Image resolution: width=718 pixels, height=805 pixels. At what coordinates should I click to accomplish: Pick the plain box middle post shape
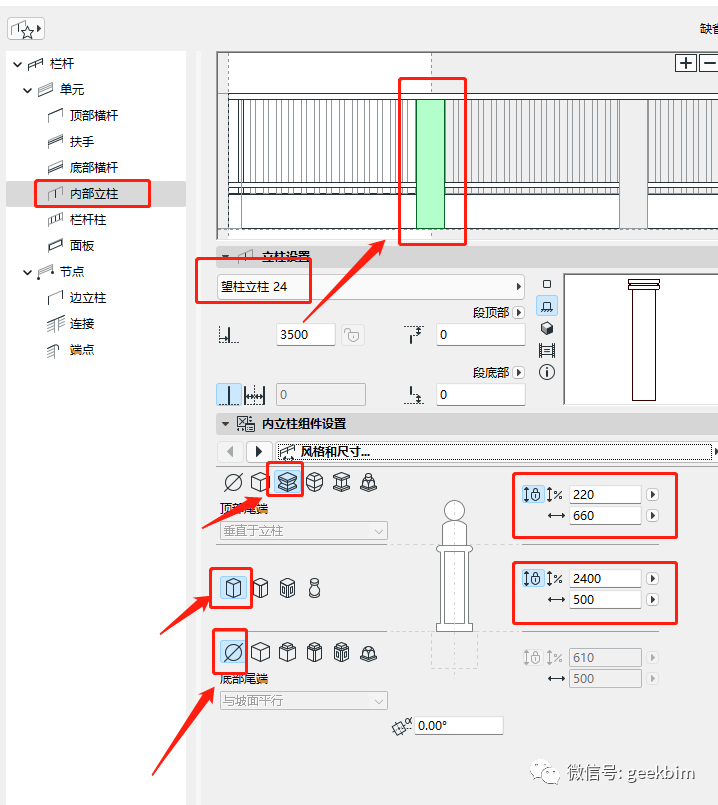tap(233, 587)
